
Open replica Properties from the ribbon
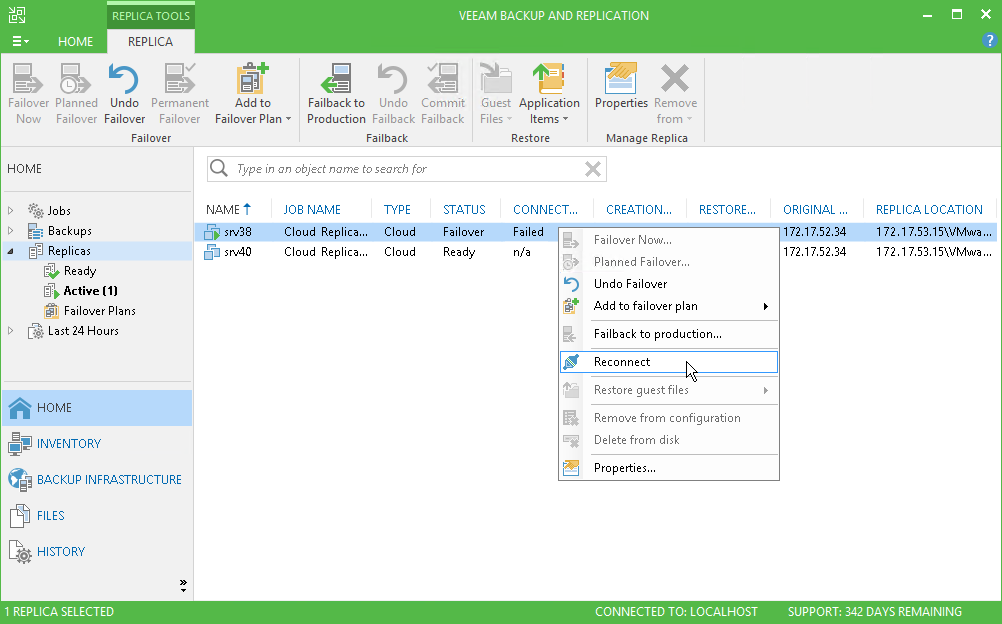click(621, 86)
